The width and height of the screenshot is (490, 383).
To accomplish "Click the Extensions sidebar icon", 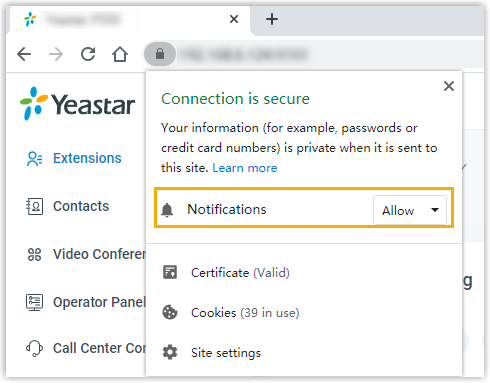I will pos(34,159).
